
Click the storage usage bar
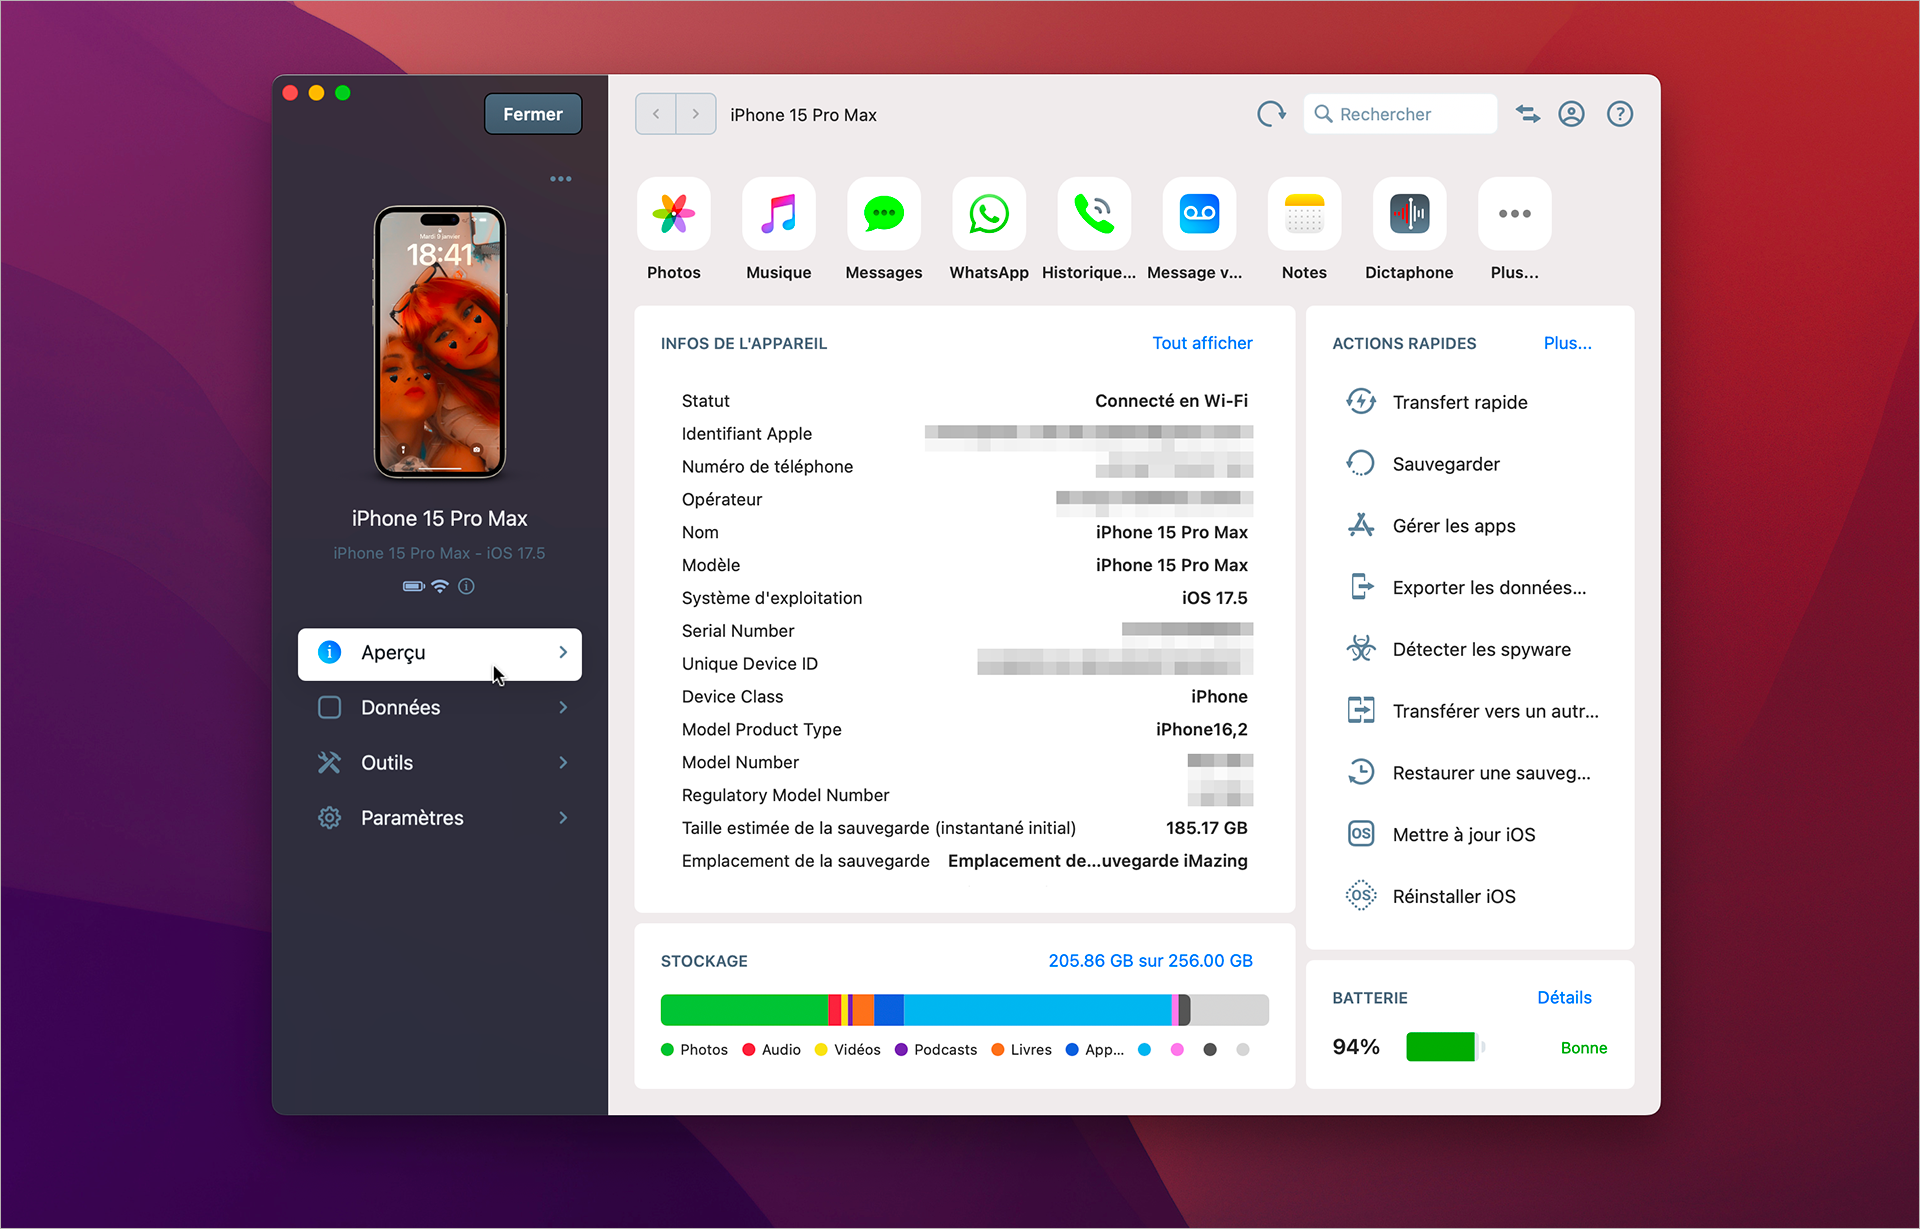pos(963,1009)
